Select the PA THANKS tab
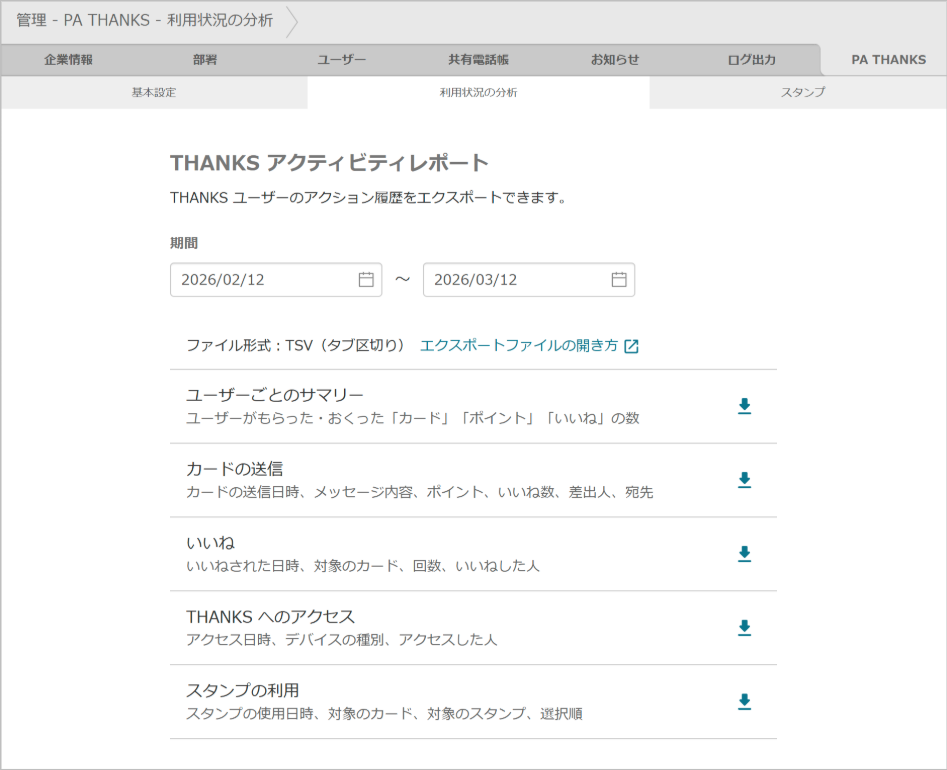 coord(886,59)
